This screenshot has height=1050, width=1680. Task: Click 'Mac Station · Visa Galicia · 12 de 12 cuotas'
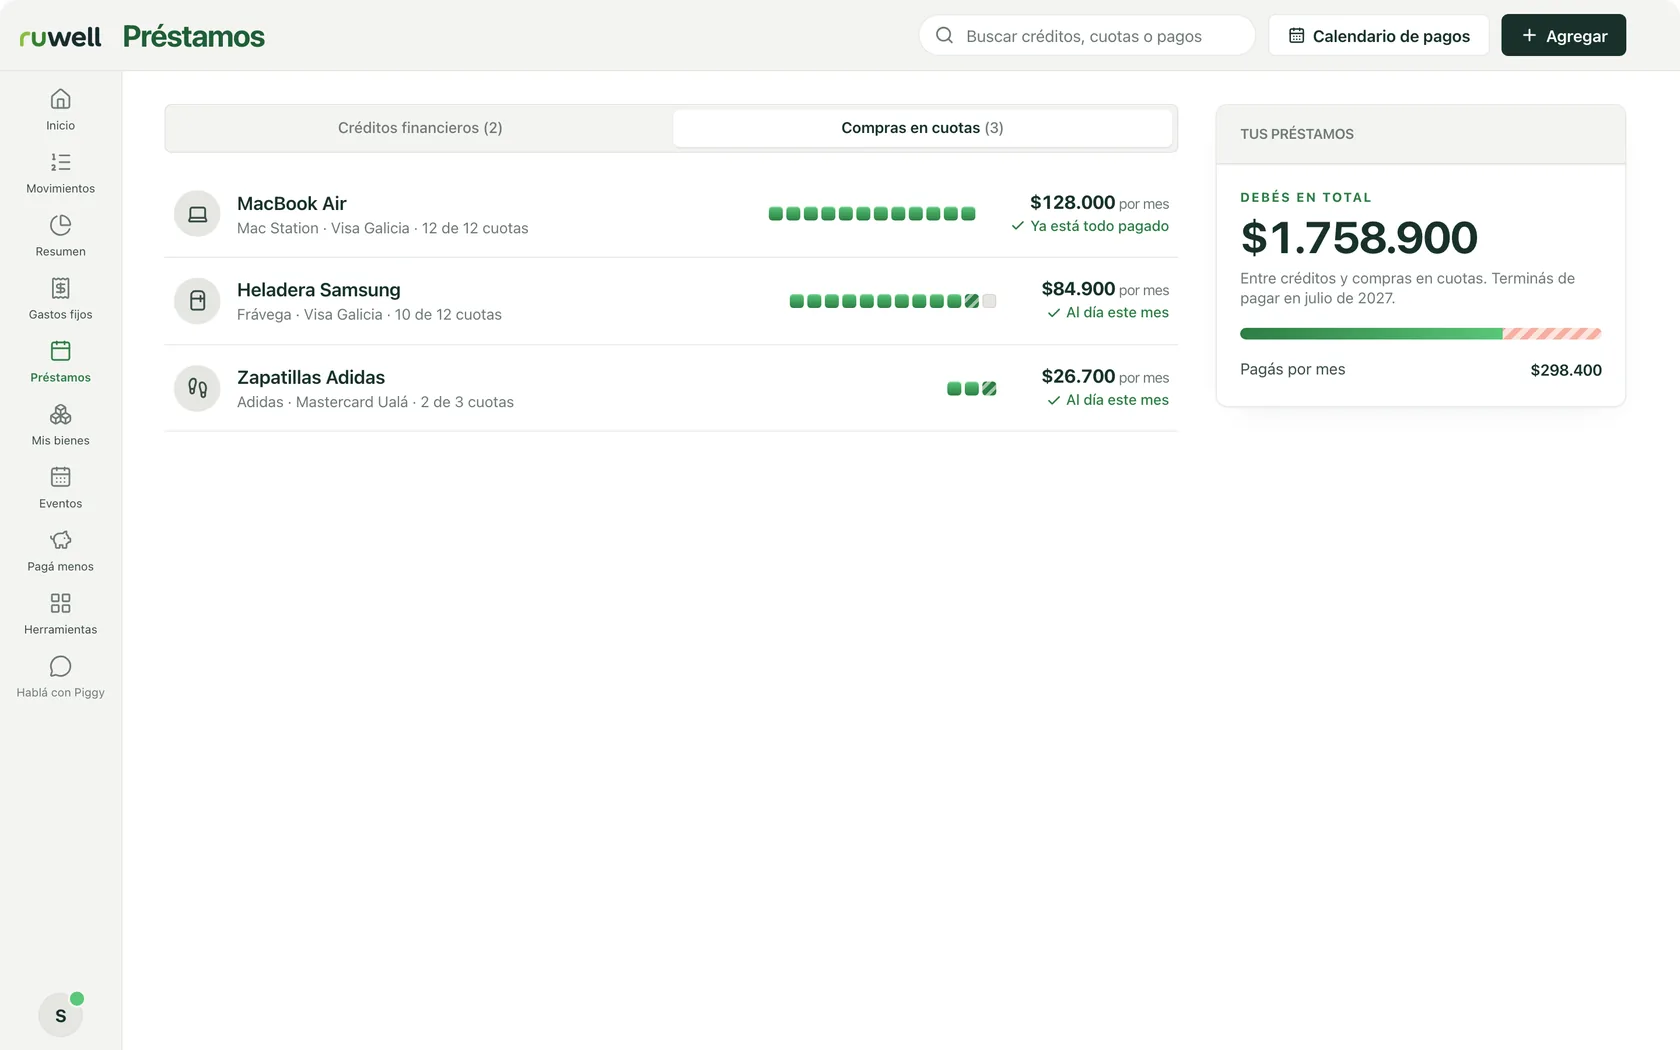tap(383, 229)
